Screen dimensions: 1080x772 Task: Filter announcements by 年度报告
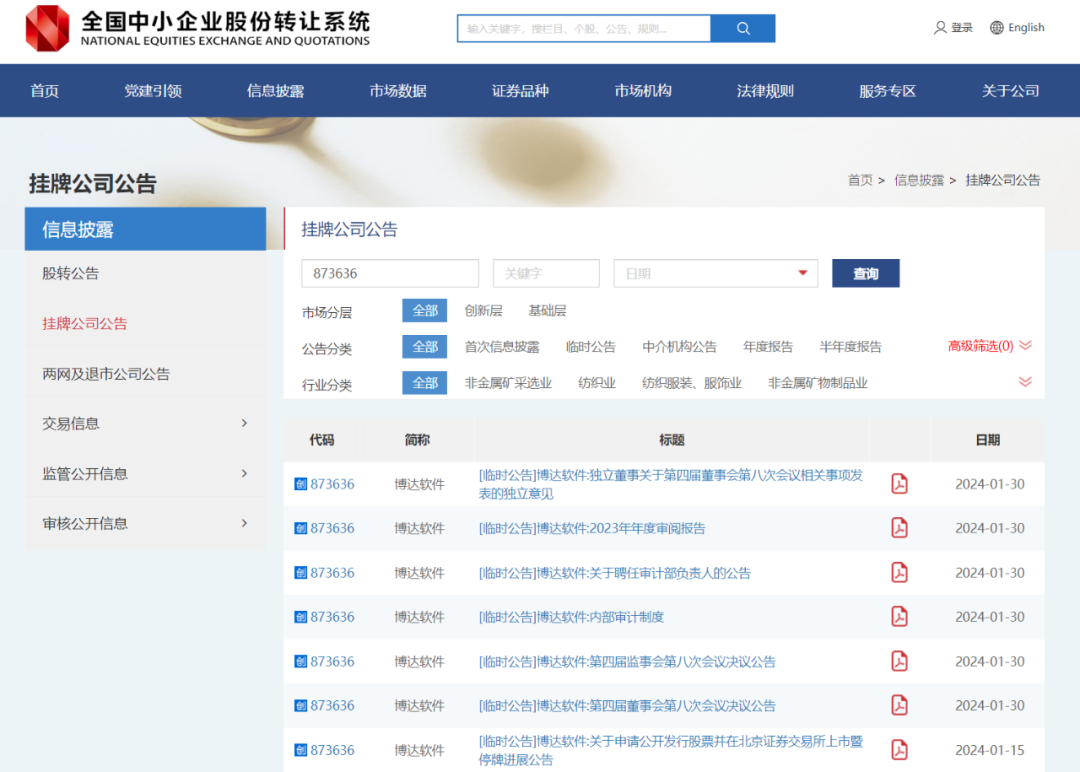768,346
